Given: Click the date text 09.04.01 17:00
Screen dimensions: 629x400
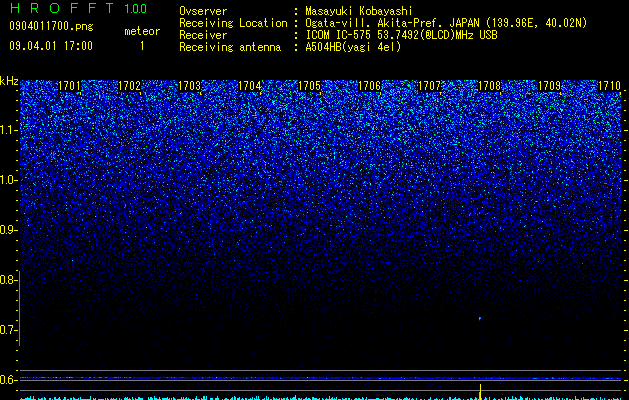Looking at the screenshot, I should pyautogui.click(x=51, y=46).
